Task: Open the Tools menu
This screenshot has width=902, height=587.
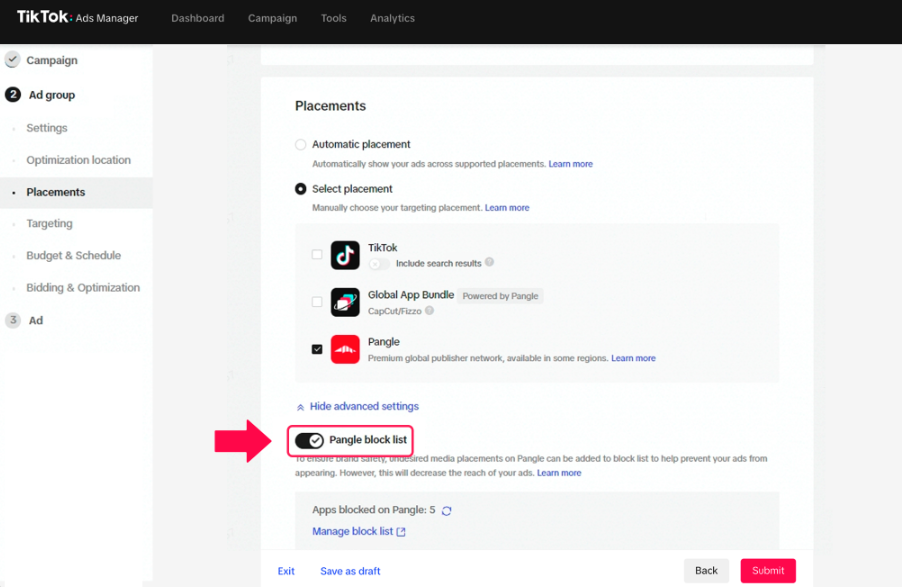Action: [x=334, y=18]
